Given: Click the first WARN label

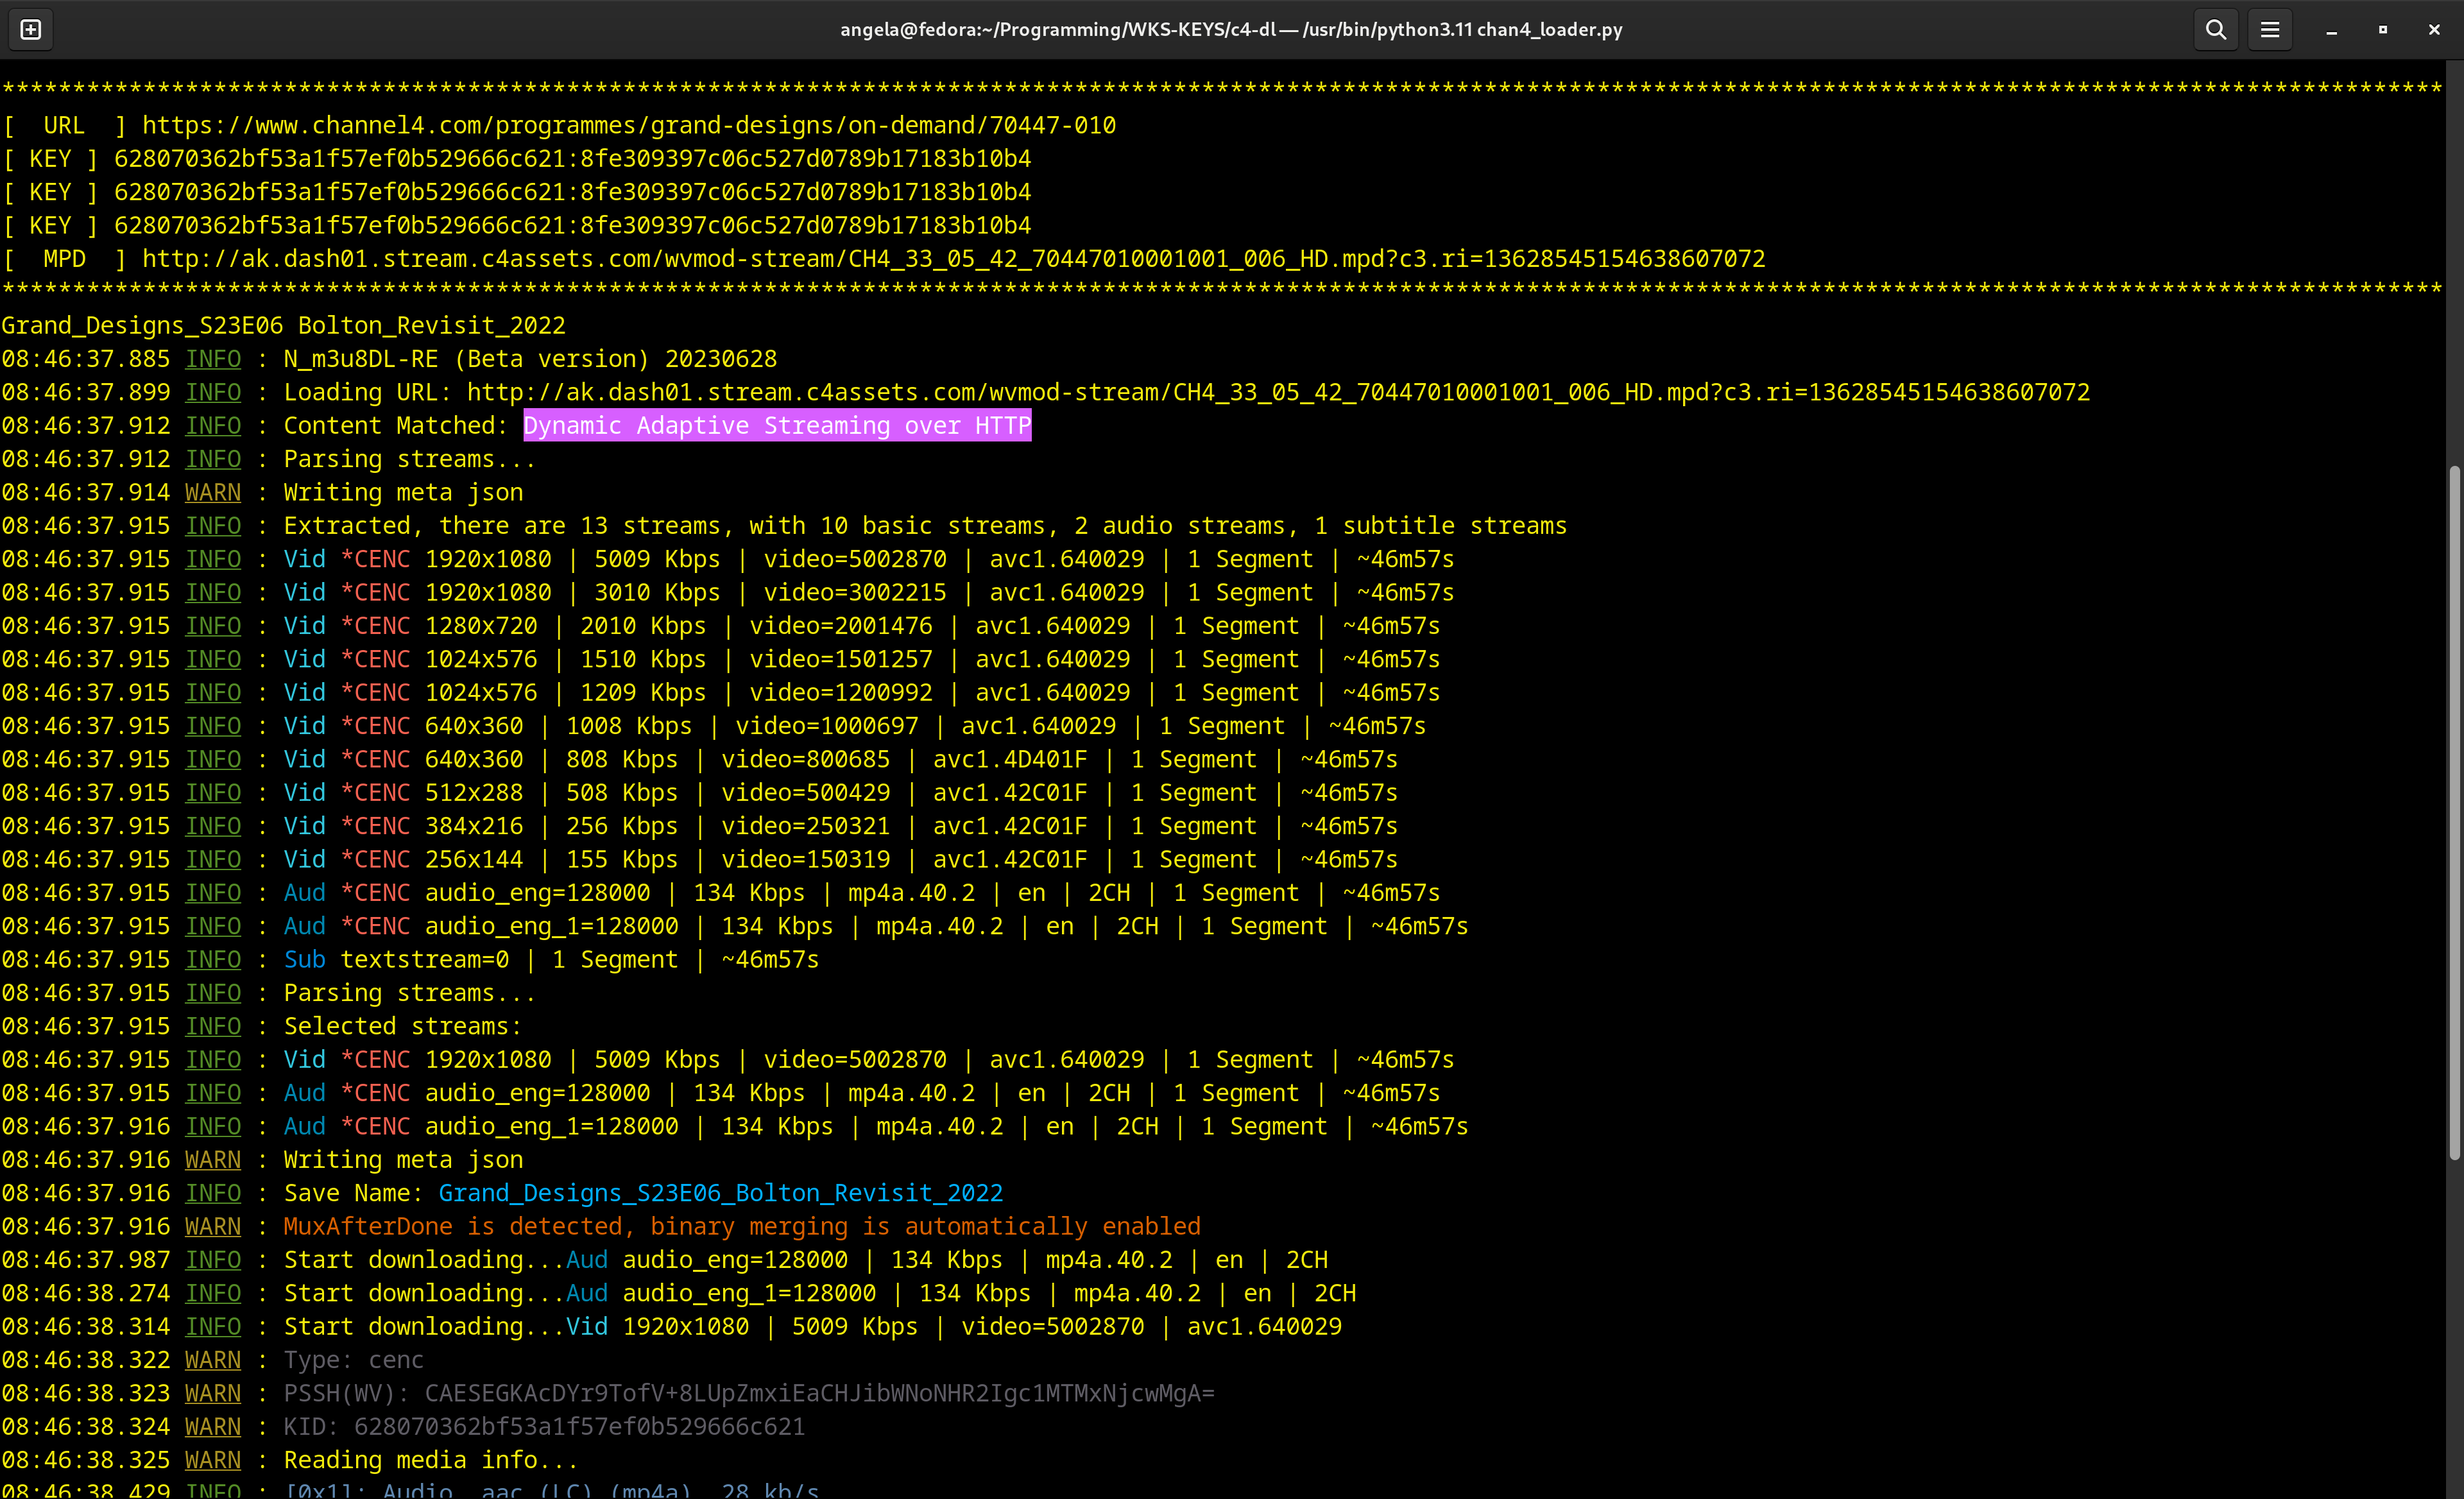Looking at the screenshot, I should tap(212, 493).
